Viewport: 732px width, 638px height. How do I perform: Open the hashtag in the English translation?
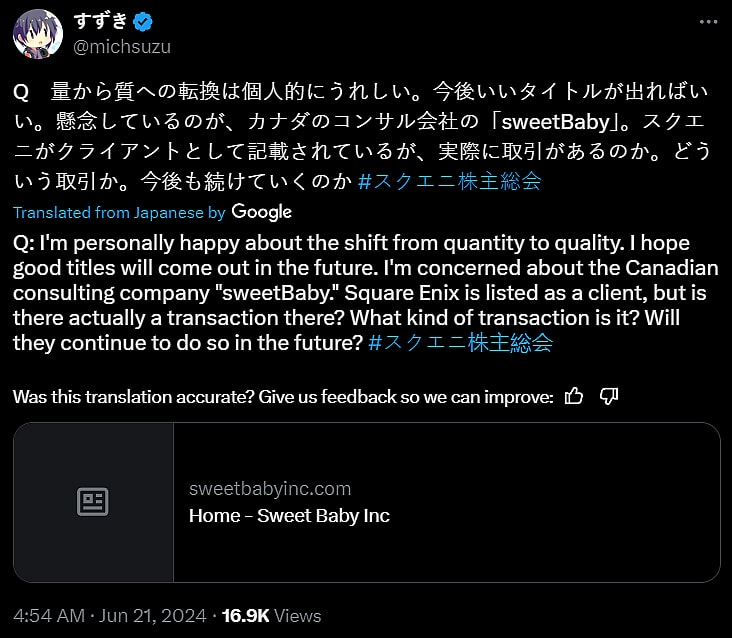(x=460, y=342)
